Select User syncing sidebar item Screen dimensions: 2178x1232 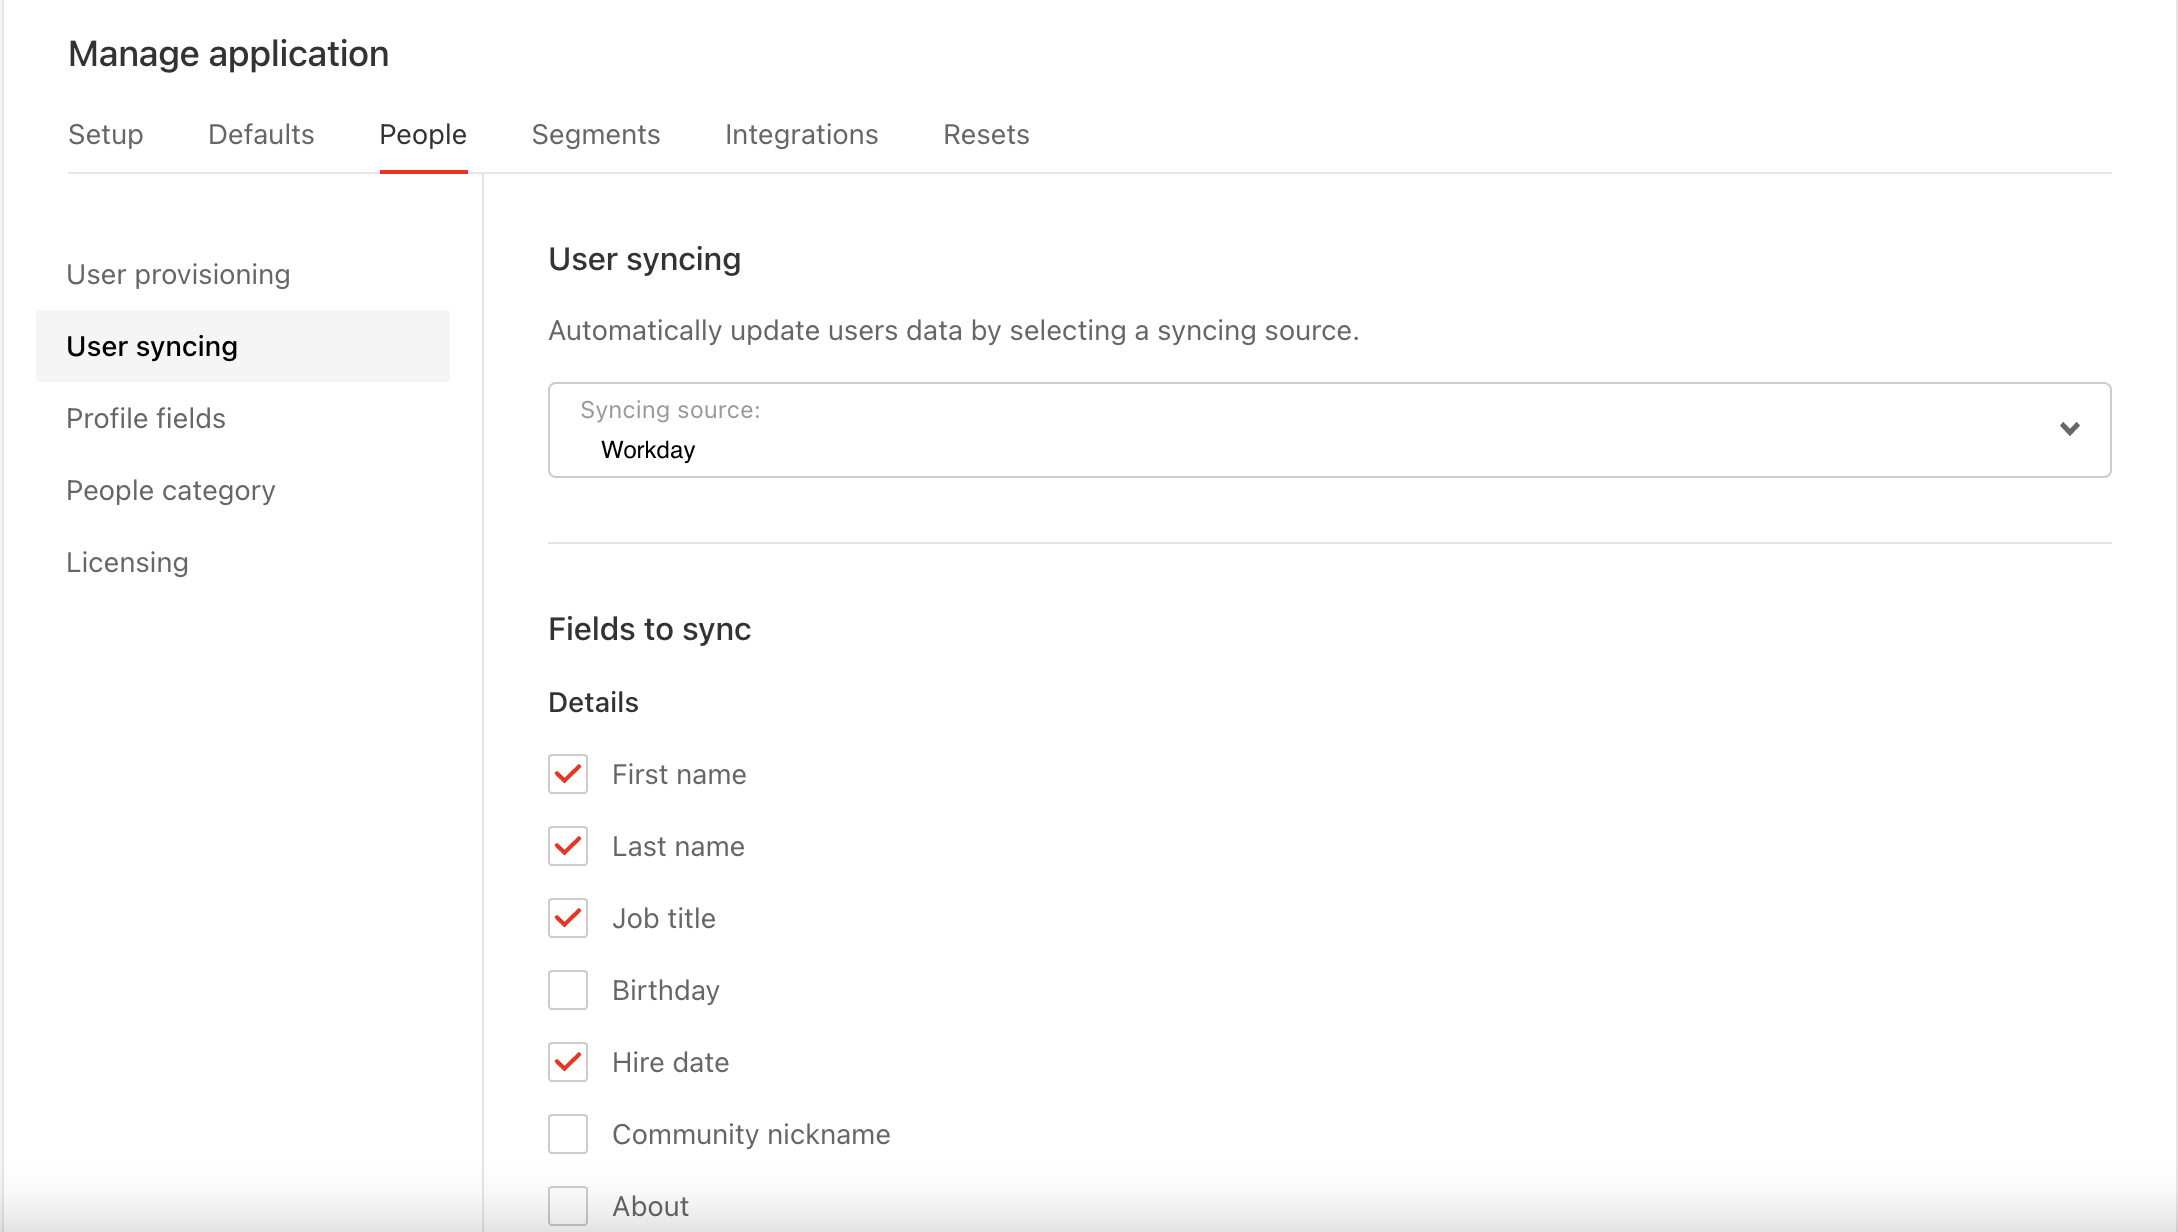(152, 346)
